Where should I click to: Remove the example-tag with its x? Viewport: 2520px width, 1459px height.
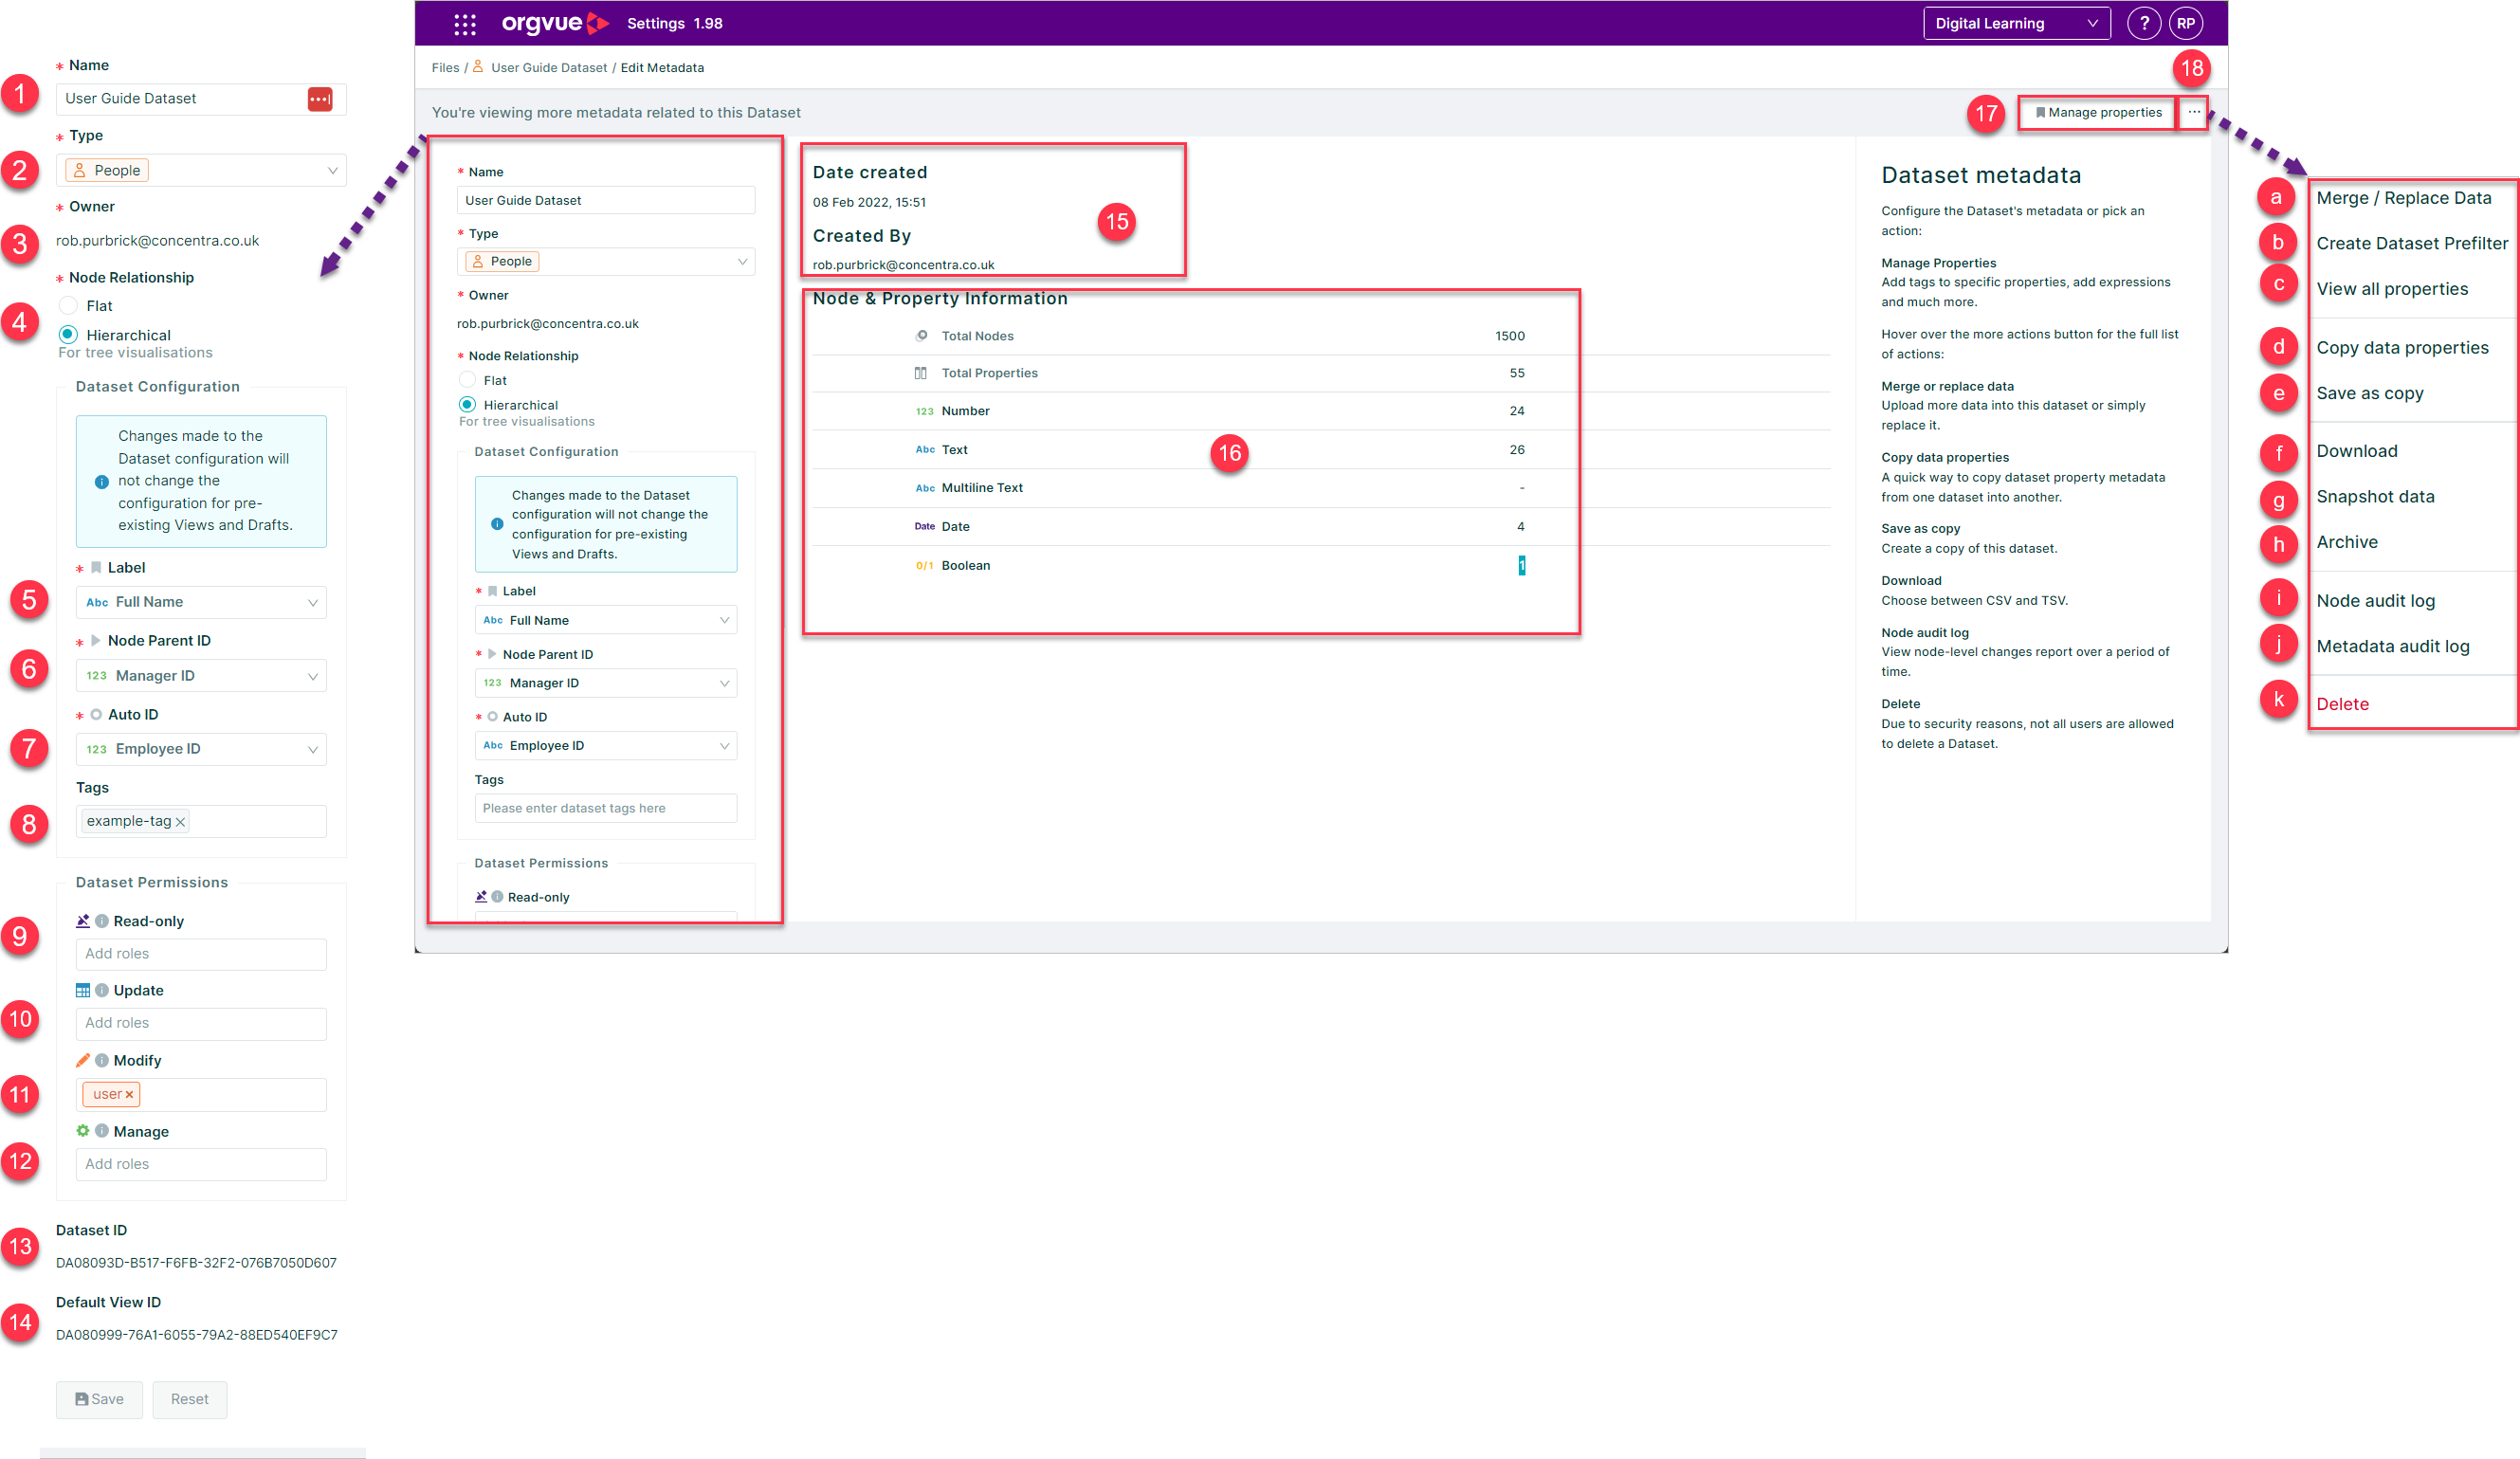(x=180, y=822)
